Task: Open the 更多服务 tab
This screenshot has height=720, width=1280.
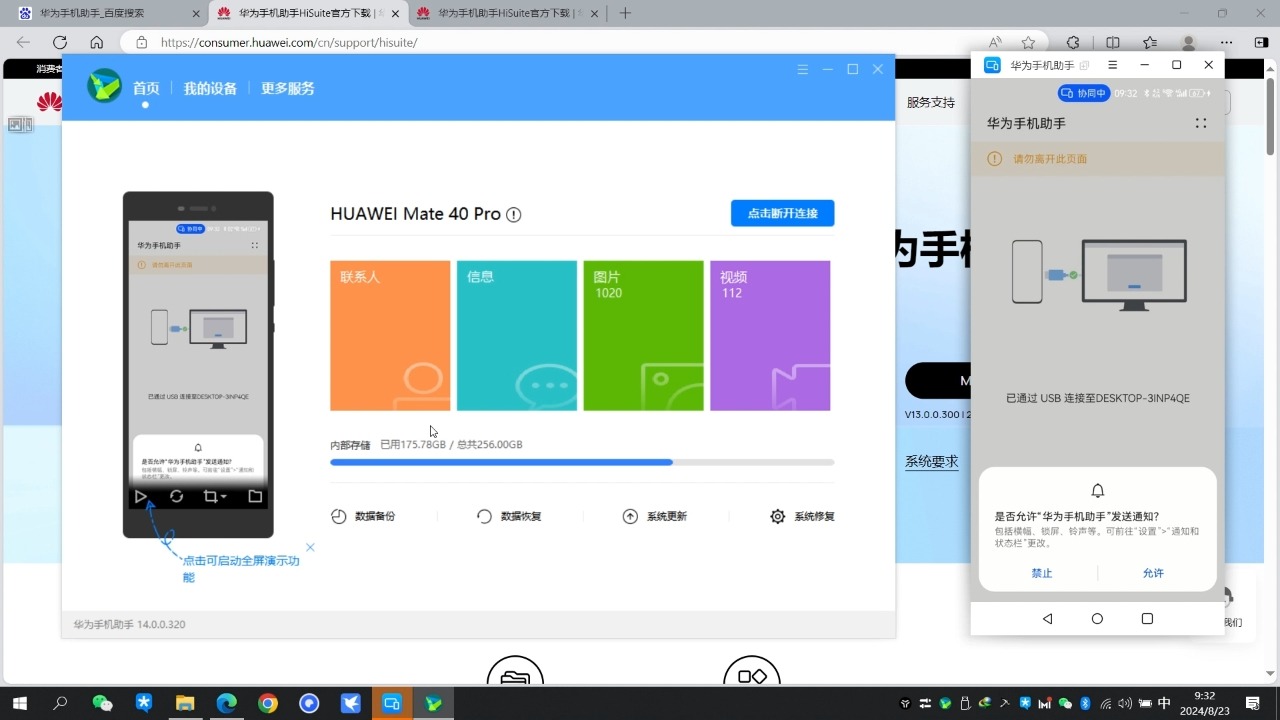Action: coord(288,88)
